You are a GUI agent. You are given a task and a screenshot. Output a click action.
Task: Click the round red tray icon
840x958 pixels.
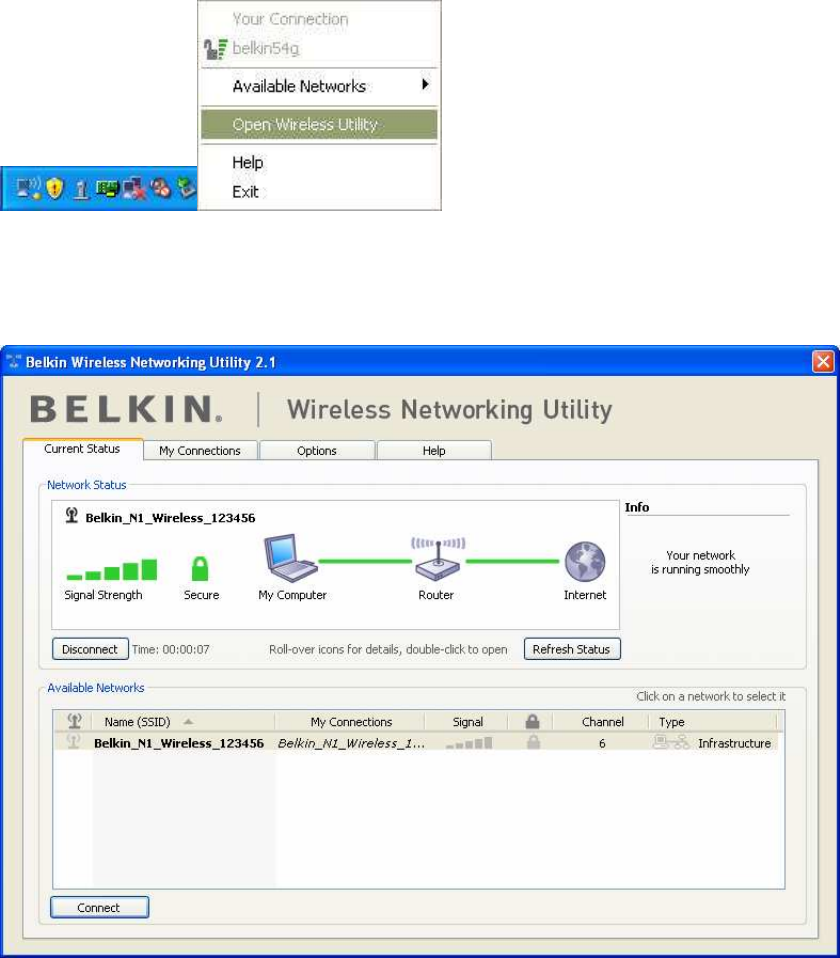coord(161,188)
